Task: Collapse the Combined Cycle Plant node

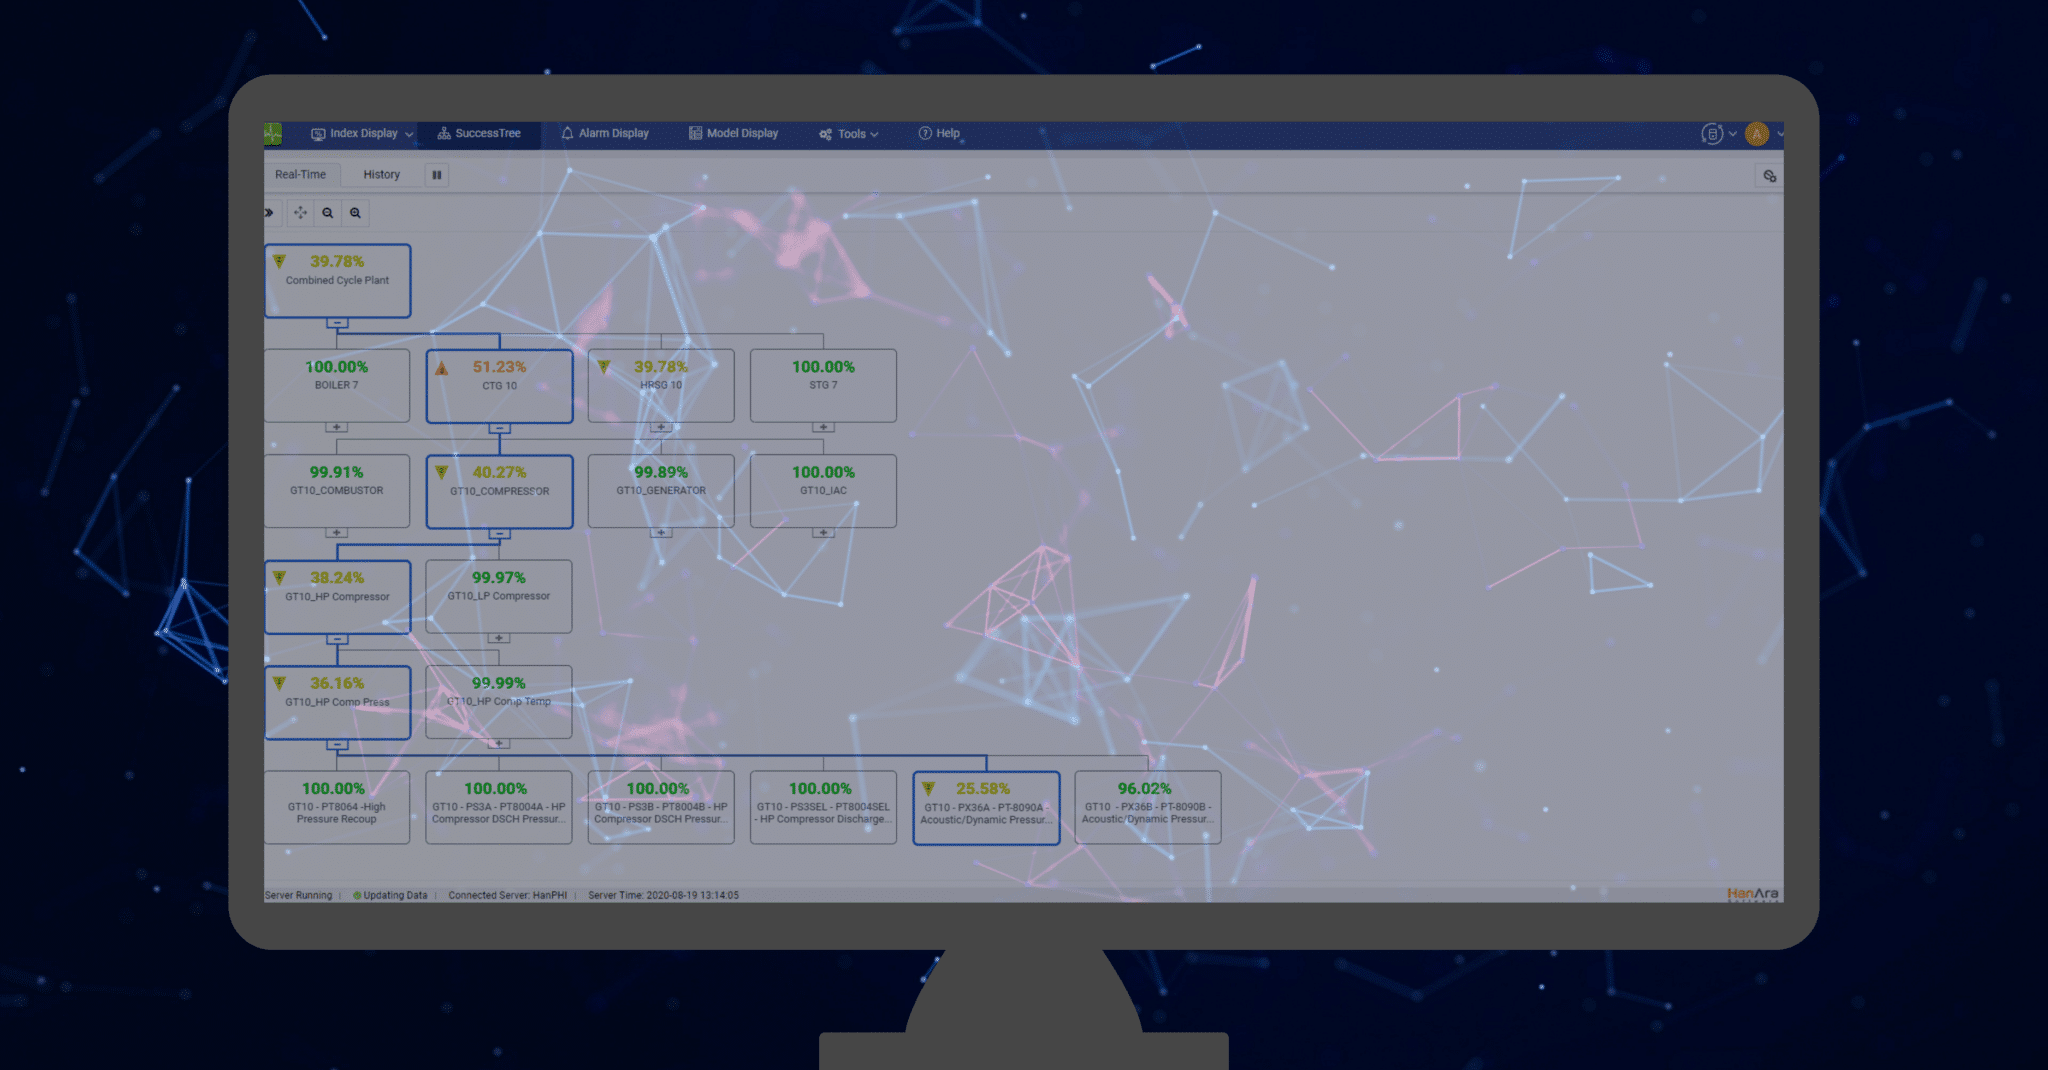Action: (x=337, y=324)
